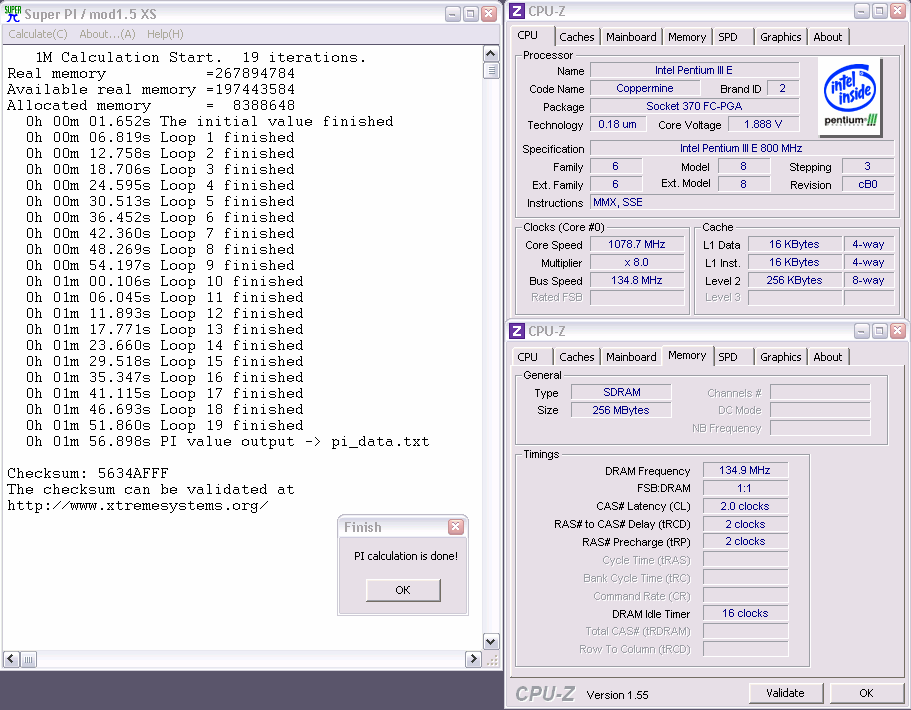Minimize the lower CPU-Z window
Viewport: 911px width, 710px height.
tap(862, 331)
